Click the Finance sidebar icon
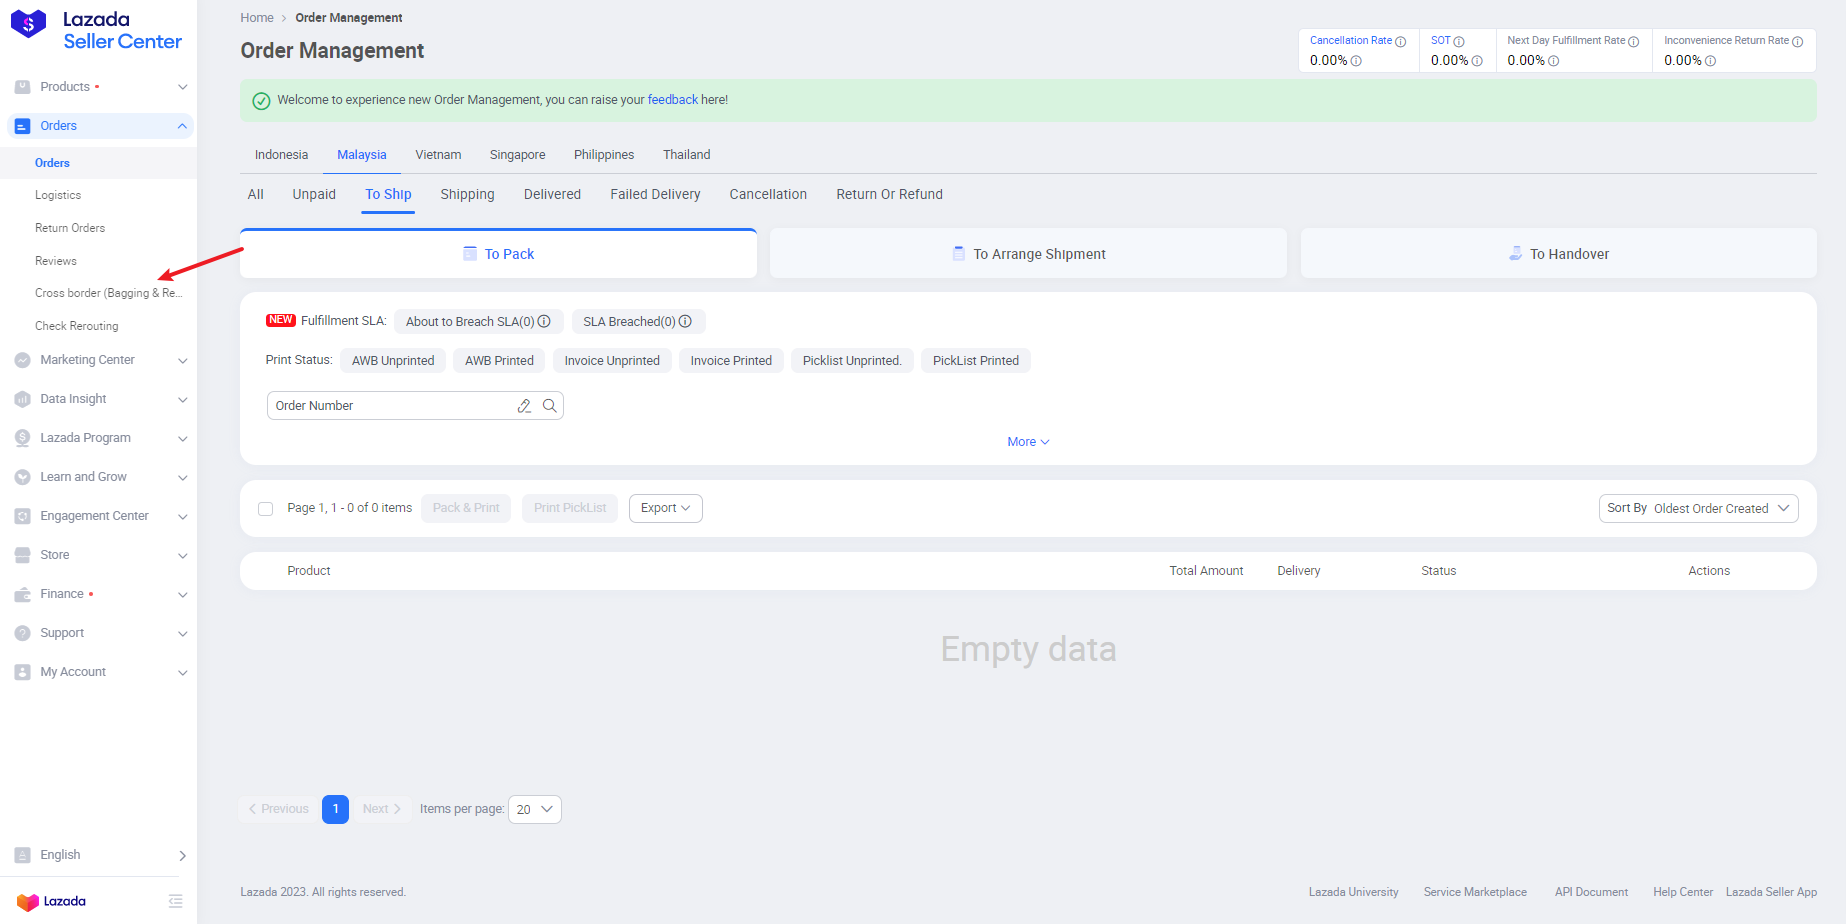 coord(22,594)
